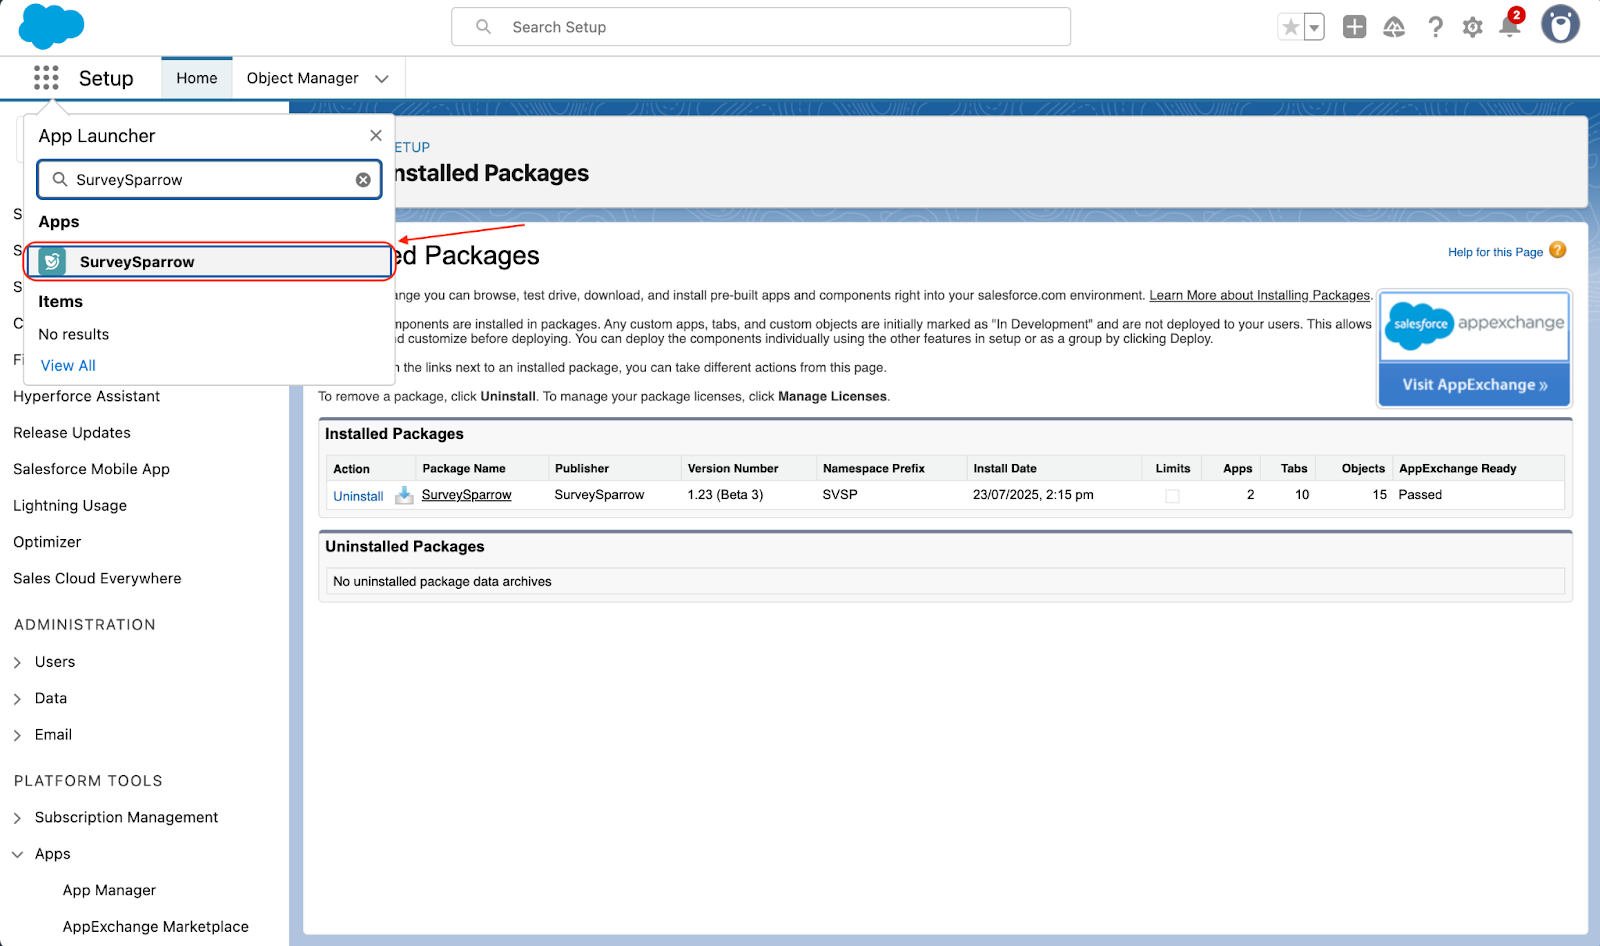Toggle the Limits checkbox for SurveySparrow
This screenshot has height=946, width=1600.
(x=1172, y=496)
